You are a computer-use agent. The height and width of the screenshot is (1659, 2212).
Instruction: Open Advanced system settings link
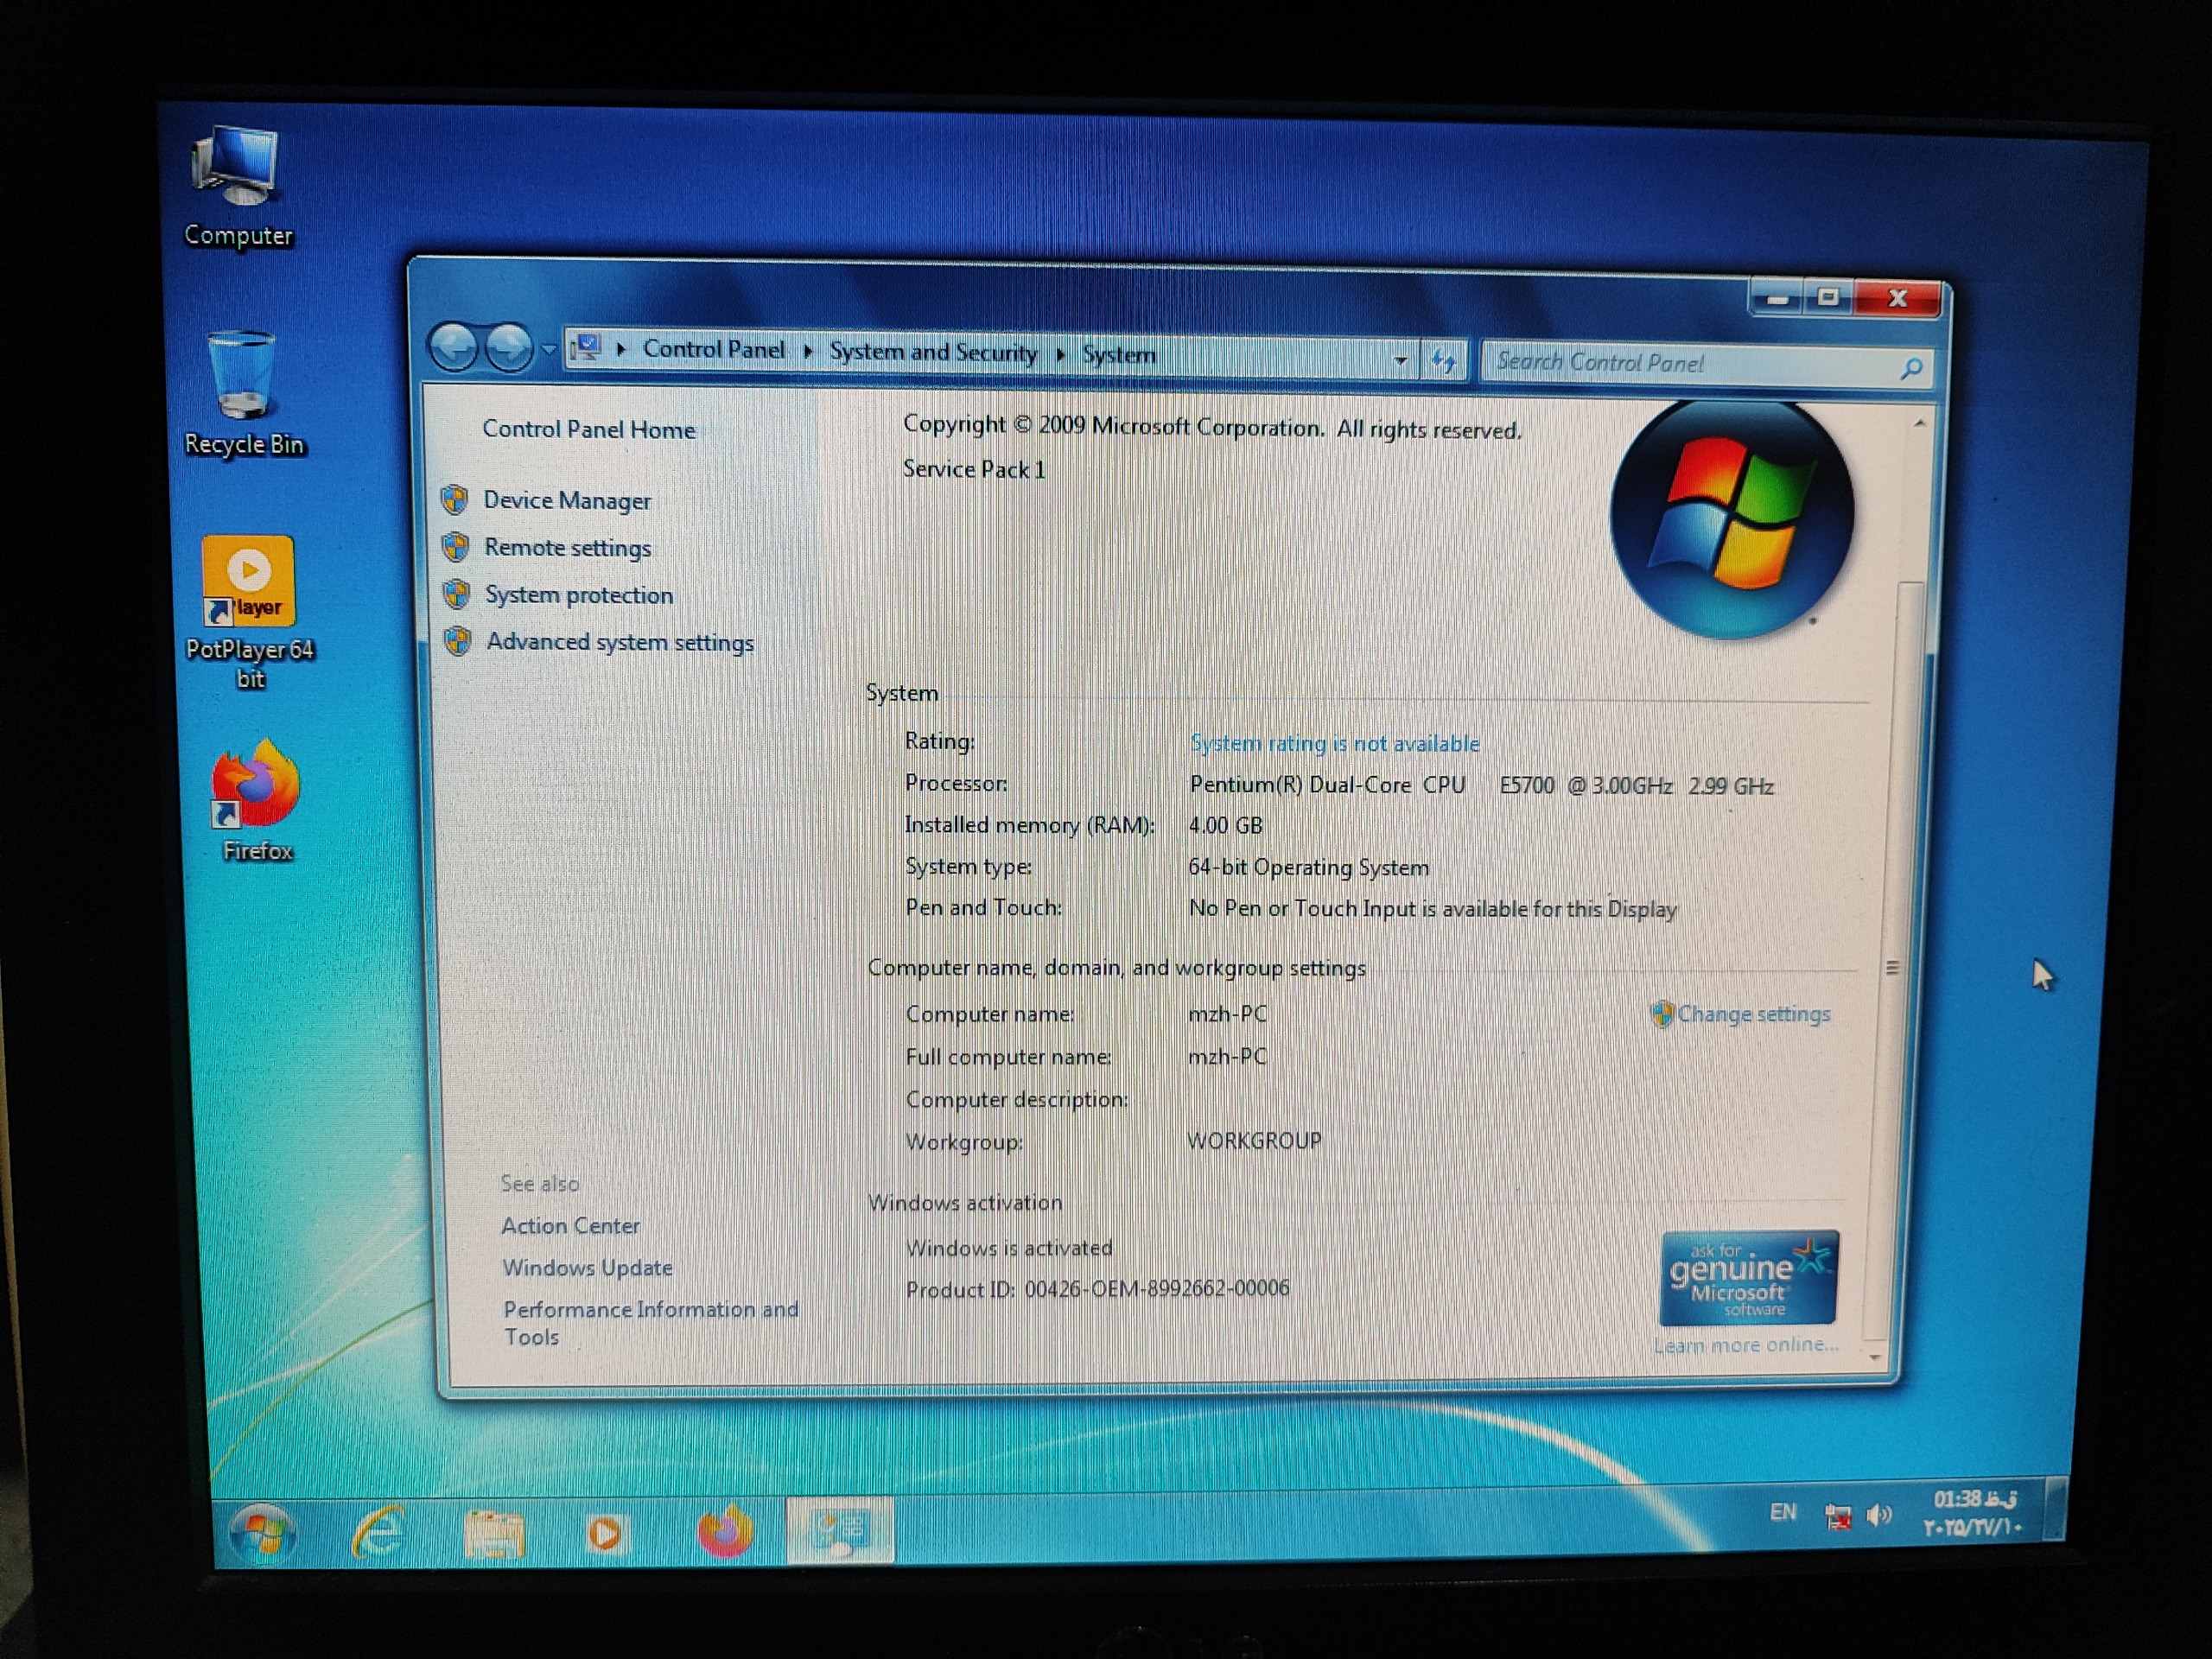[x=619, y=642]
